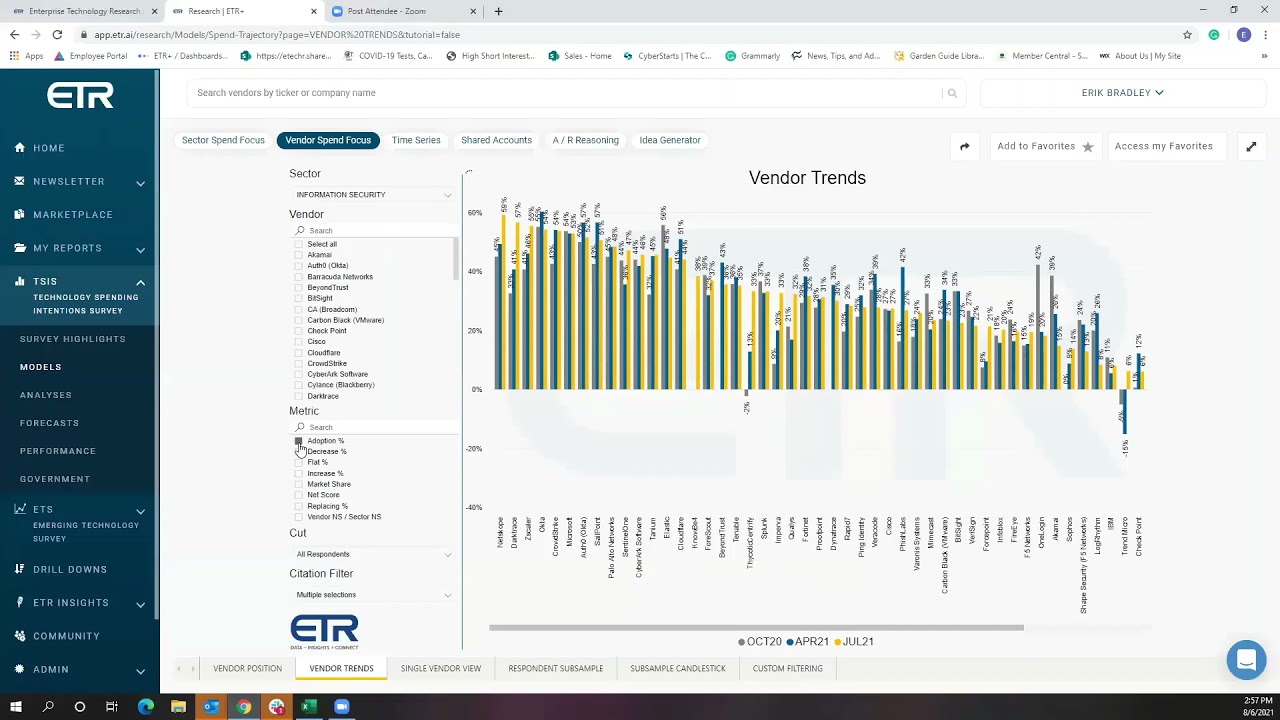The width and height of the screenshot is (1280, 720).
Task: Enable the Market Share metric
Action: point(299,484)
